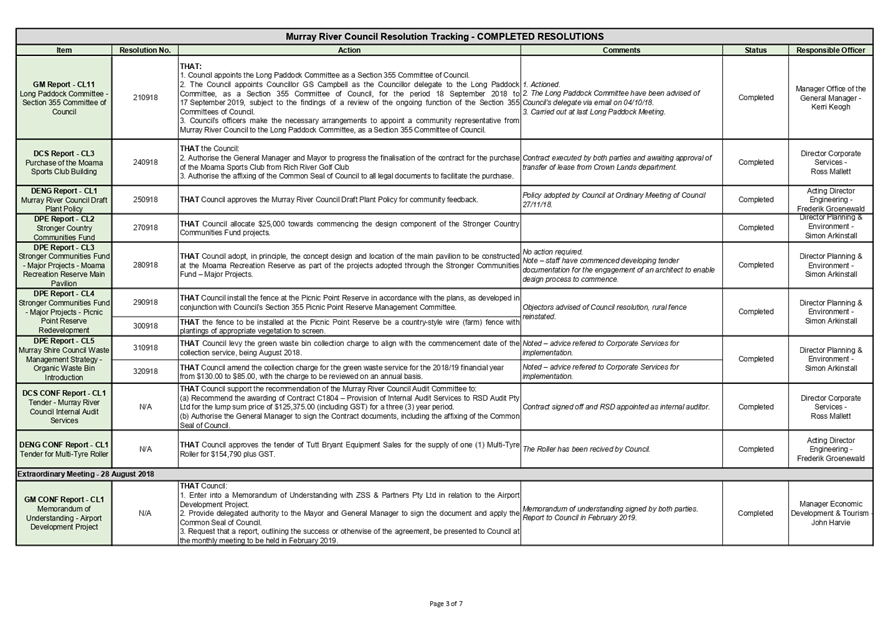The width and height of the screenshot is (893, 626).
Task: Click the DCS CONF Report Internal Audit Services item
Action: (x=64, y=406)
